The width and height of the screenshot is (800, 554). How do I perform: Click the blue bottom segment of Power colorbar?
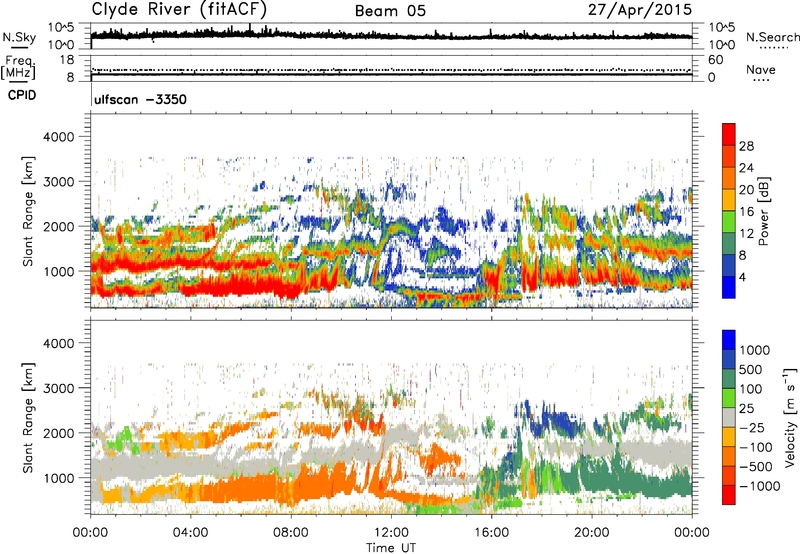coord(729,287)
